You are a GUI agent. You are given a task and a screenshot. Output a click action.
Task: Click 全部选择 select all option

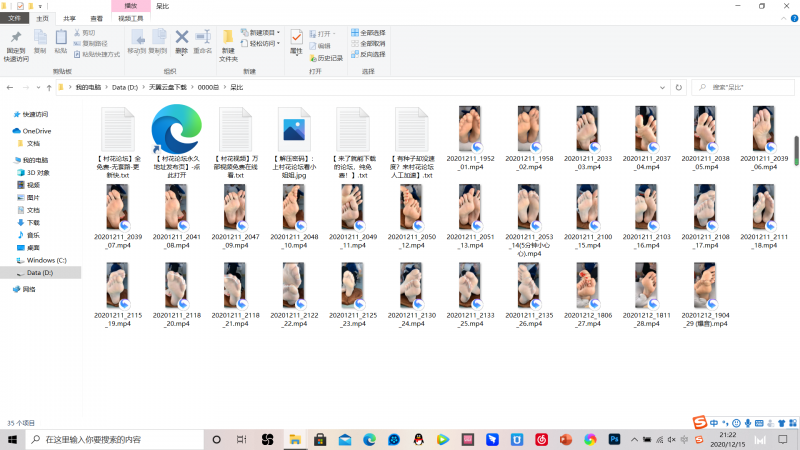[x=370, y=33]
